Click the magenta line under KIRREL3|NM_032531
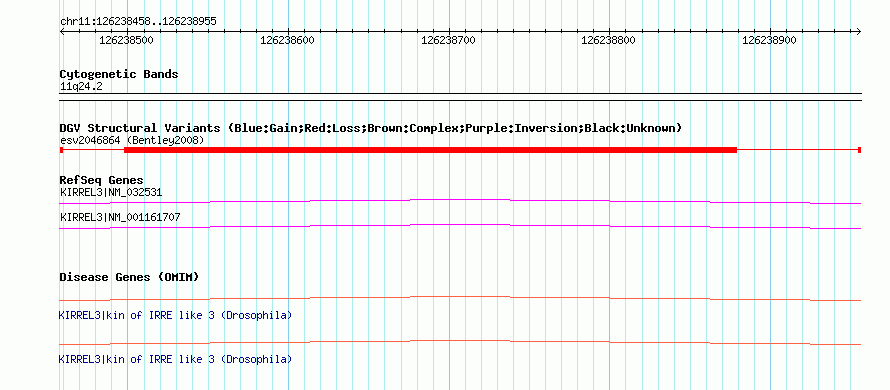 pos(460,201)
